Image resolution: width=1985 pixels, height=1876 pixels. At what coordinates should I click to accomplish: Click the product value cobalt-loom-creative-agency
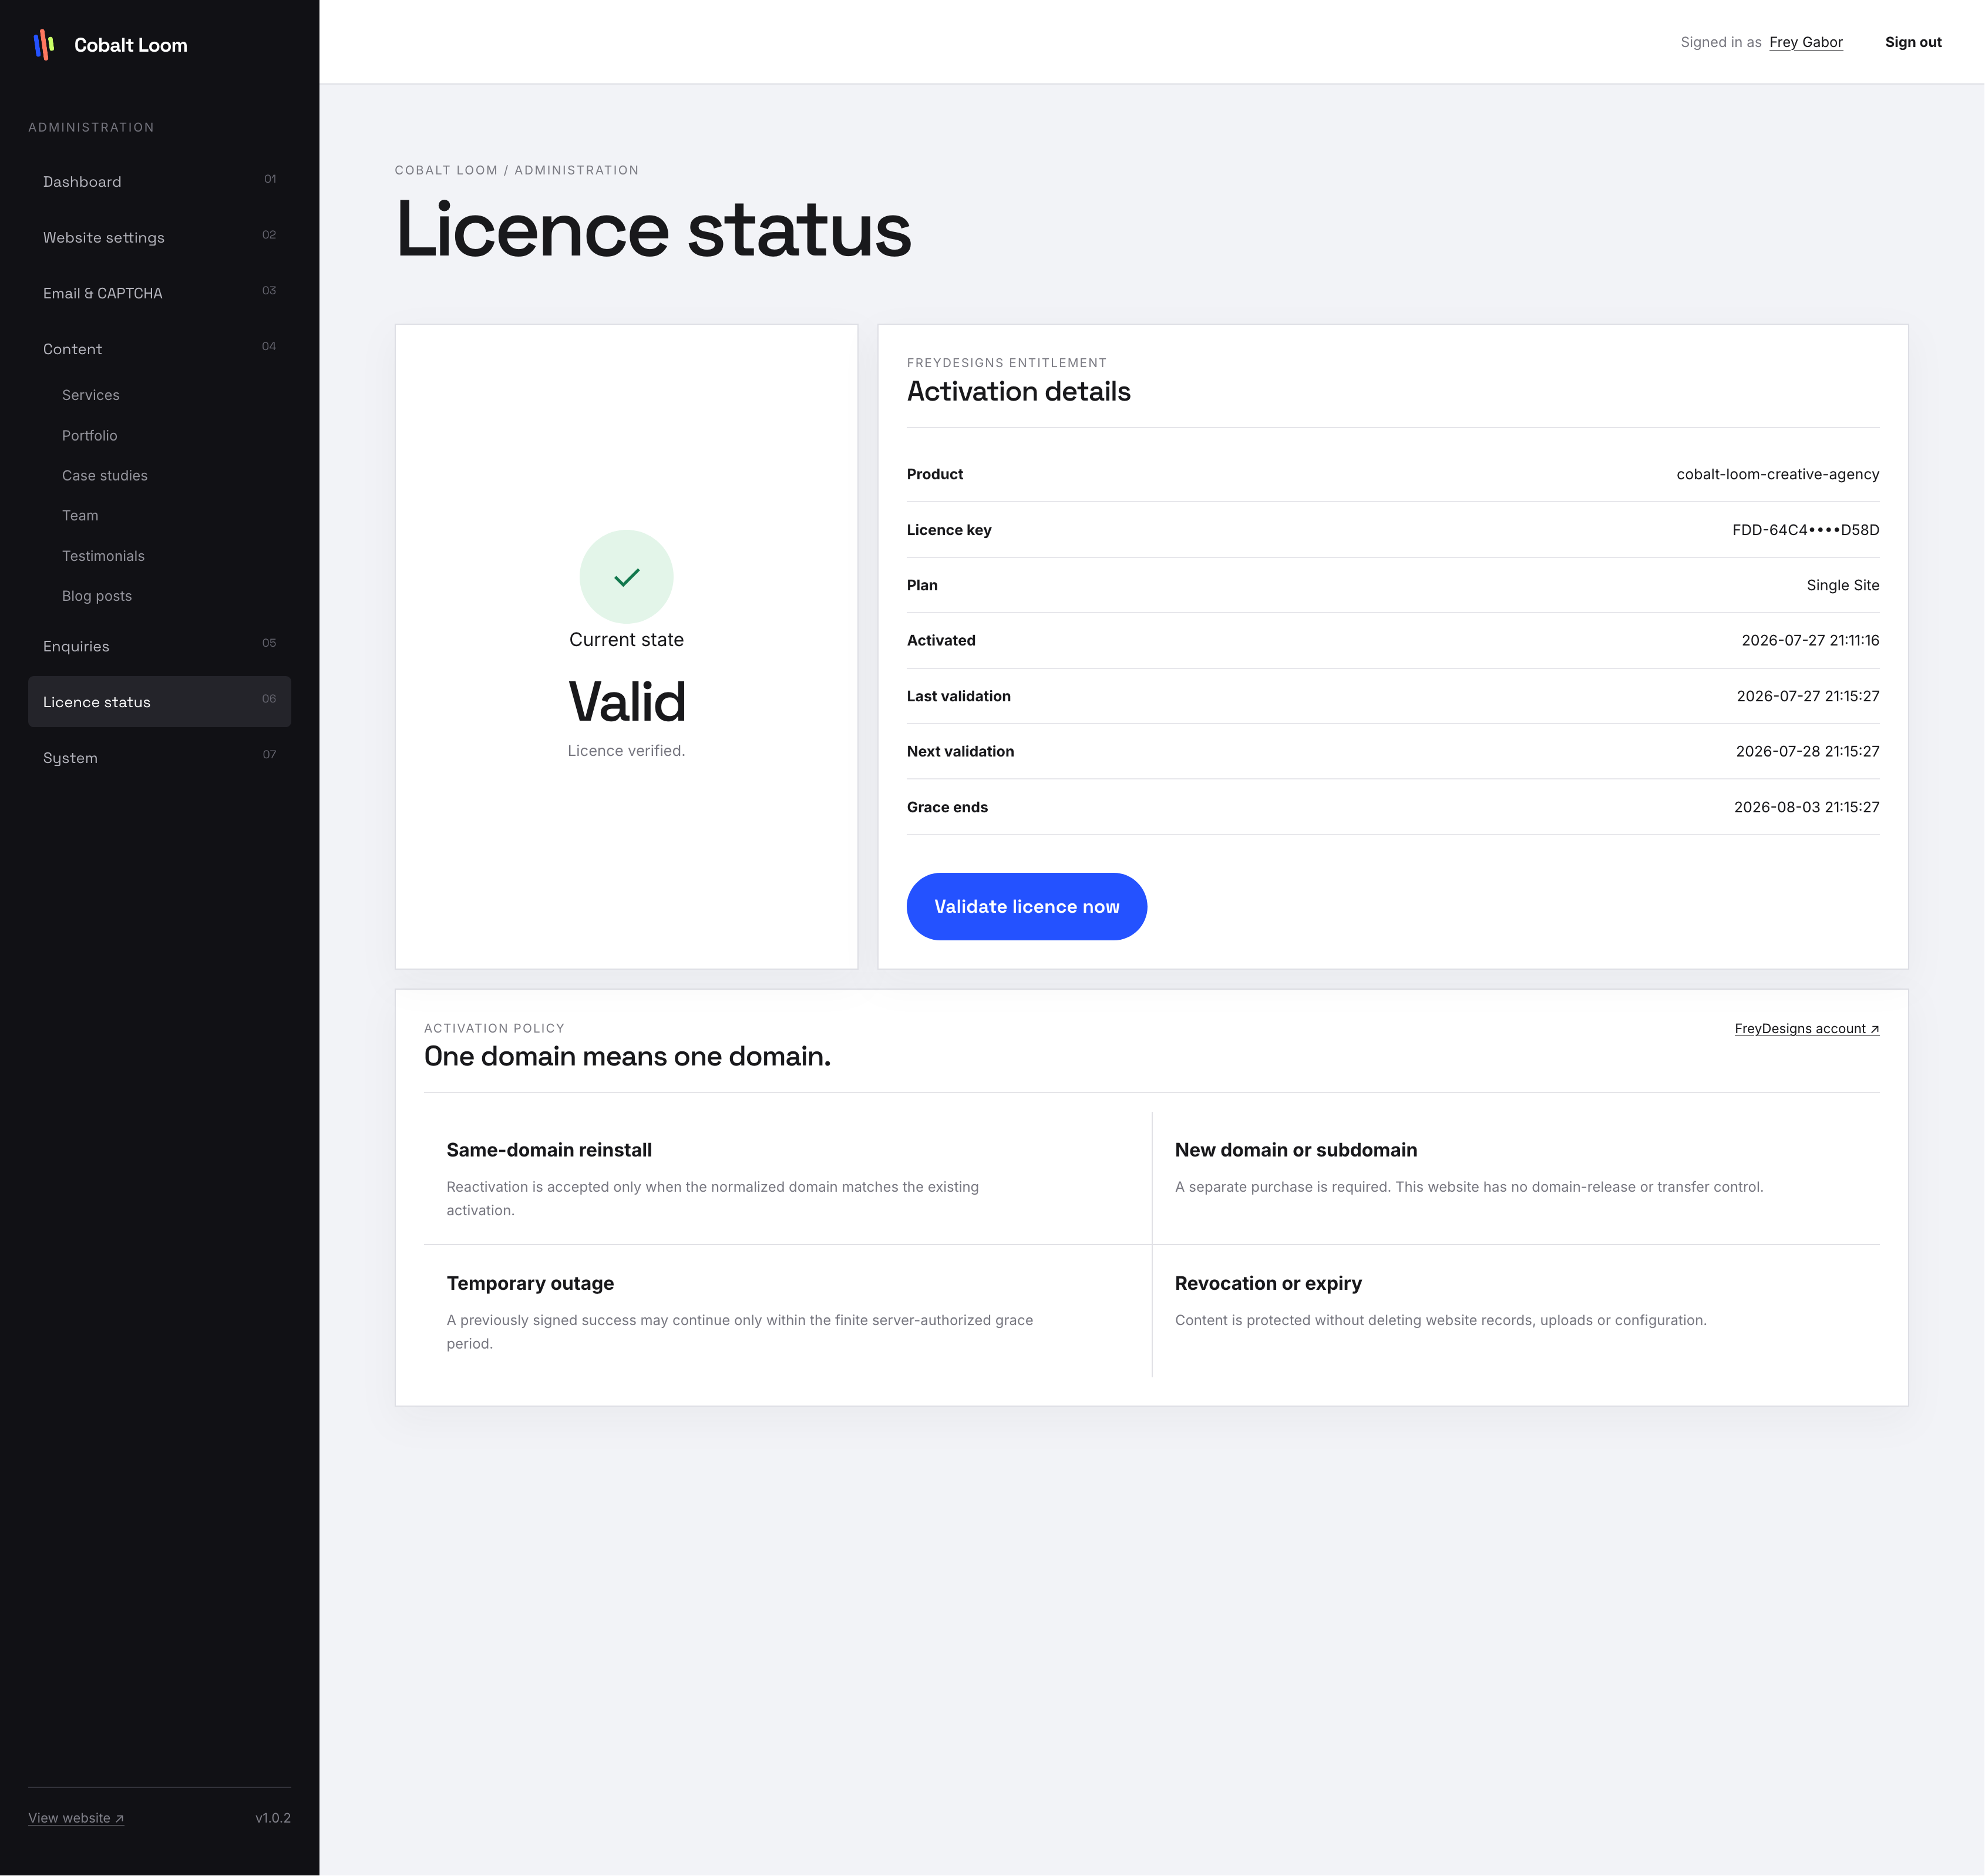point(1777,474)
